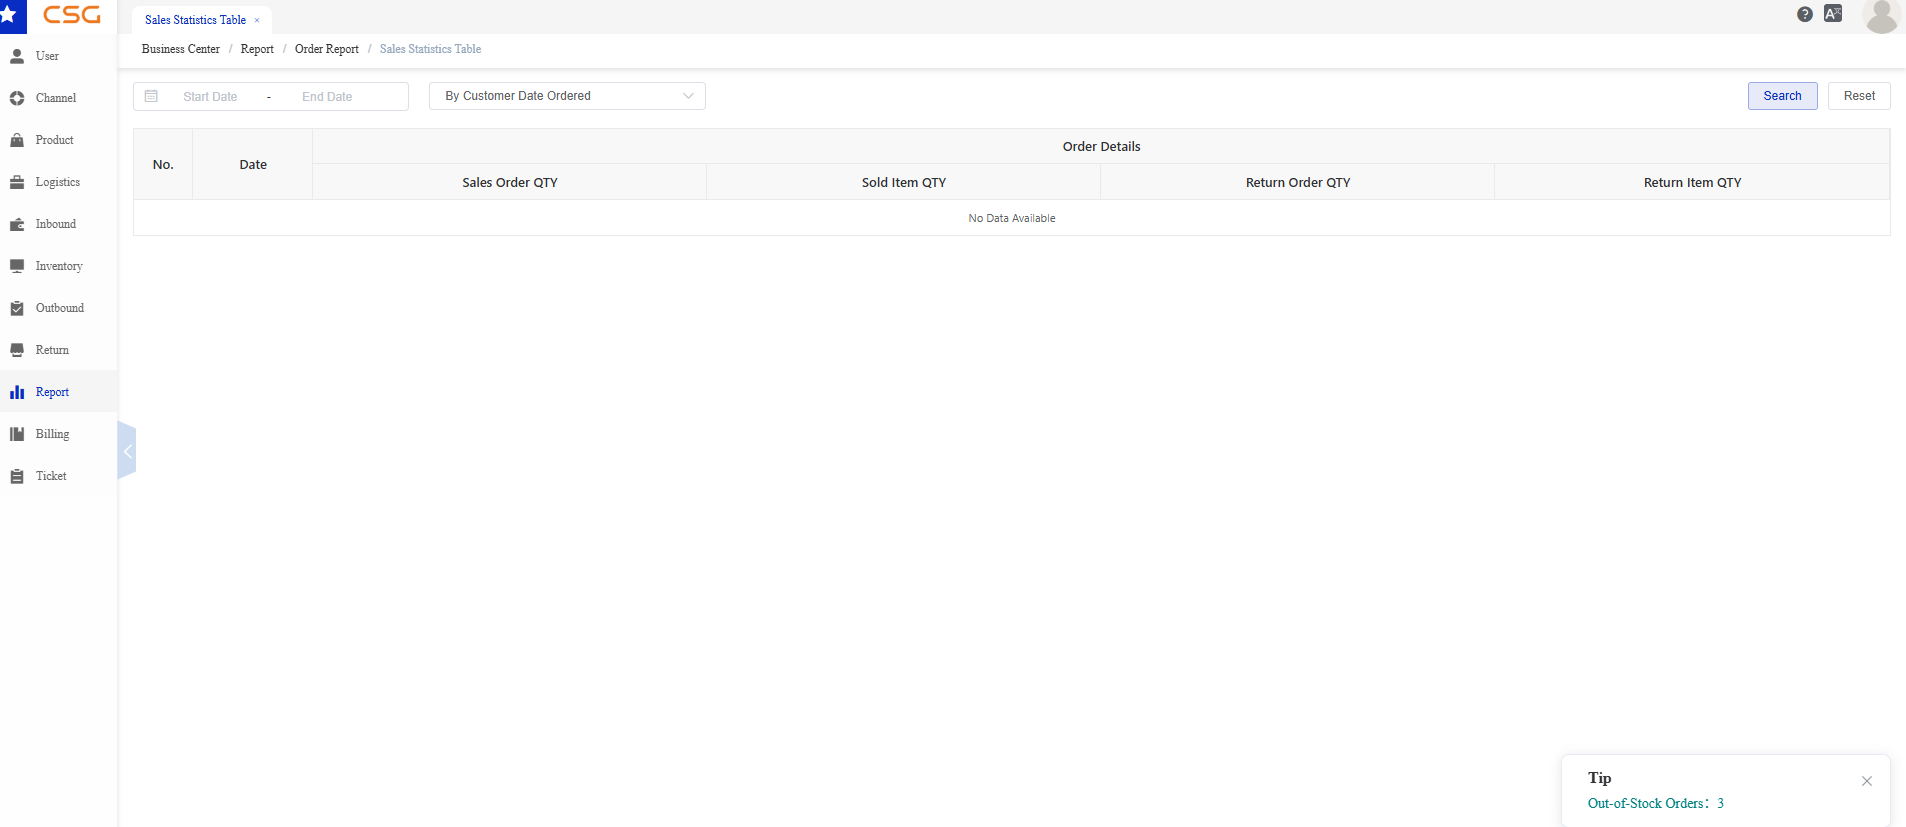Select the Return icon in sidebar

click(x=17, y=350)
